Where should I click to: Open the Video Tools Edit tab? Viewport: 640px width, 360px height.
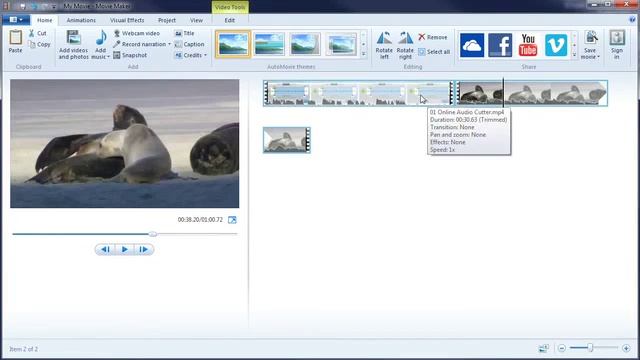(230, 20)
